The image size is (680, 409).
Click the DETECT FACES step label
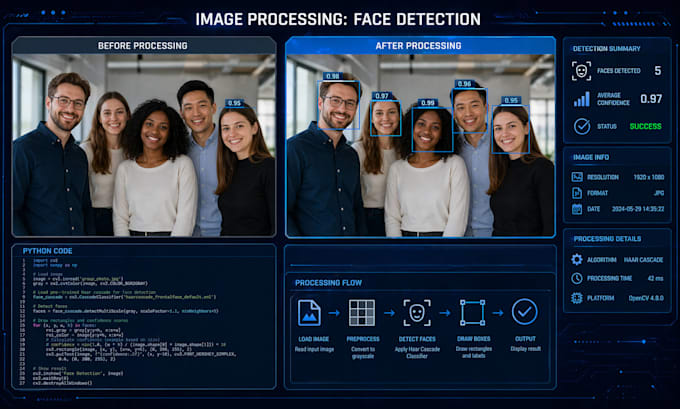(417, 339)
